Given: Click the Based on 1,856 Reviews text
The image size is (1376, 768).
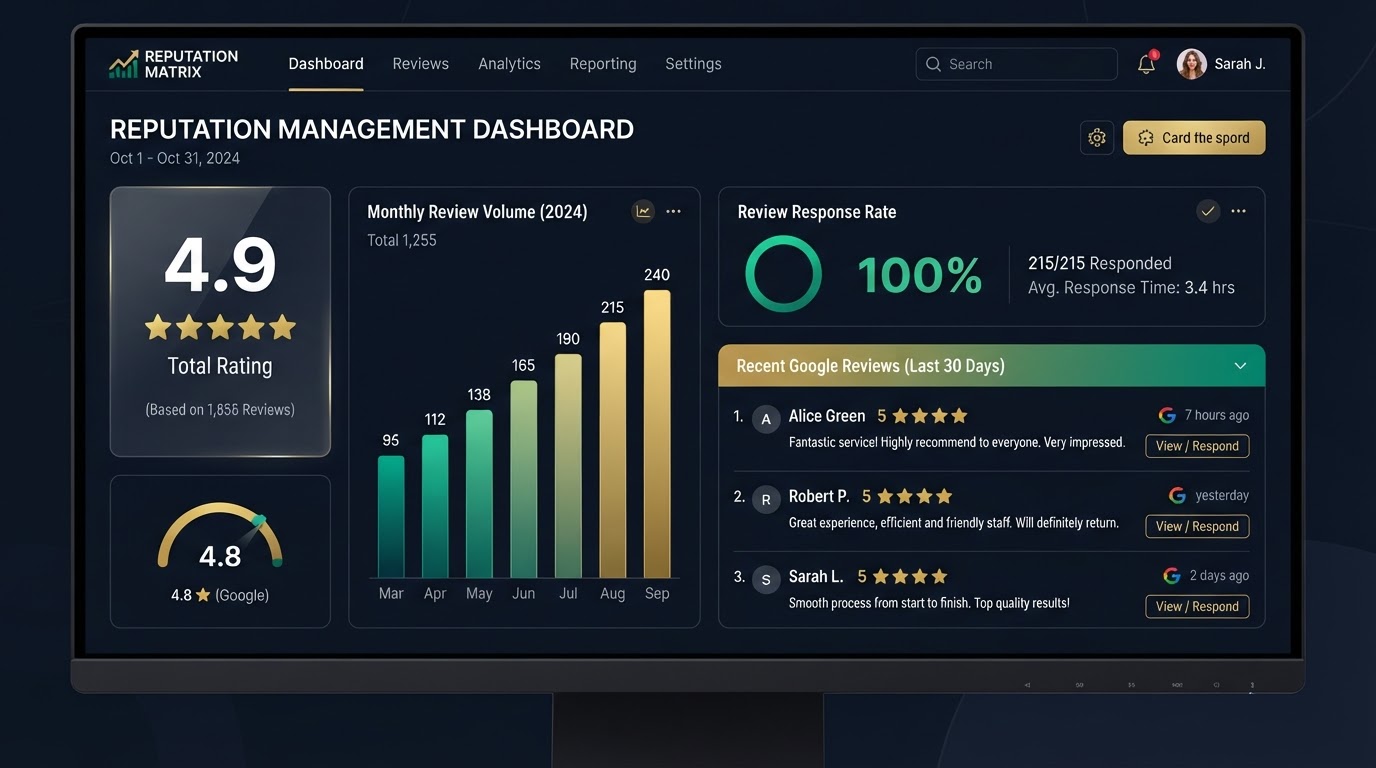Looking at the screenshot, I should pos(220,409).
